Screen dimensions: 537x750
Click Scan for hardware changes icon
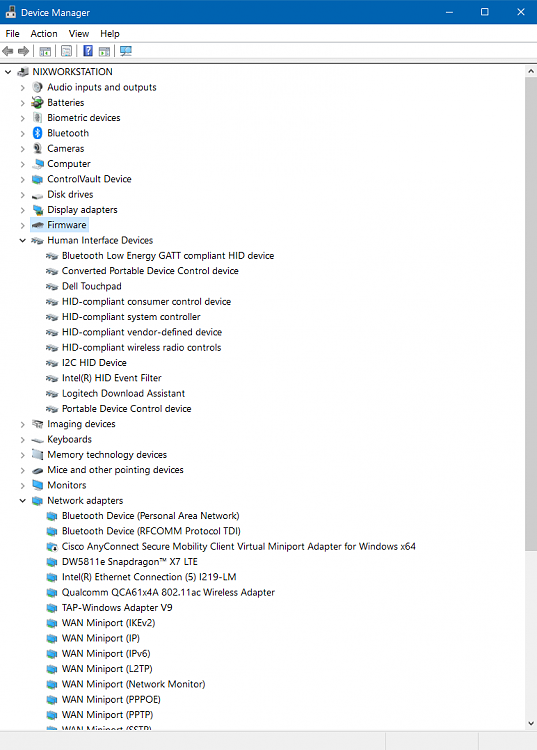tap(126, 51)
